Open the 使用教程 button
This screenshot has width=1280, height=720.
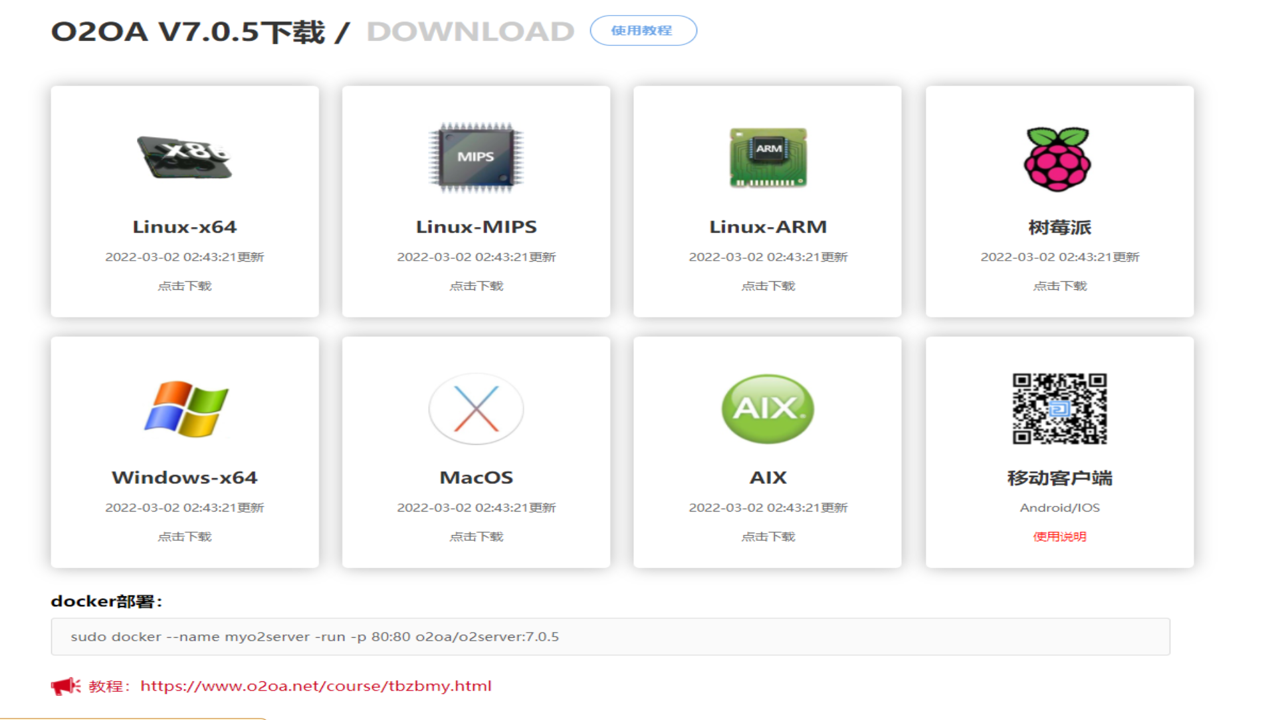click(643, 30)
